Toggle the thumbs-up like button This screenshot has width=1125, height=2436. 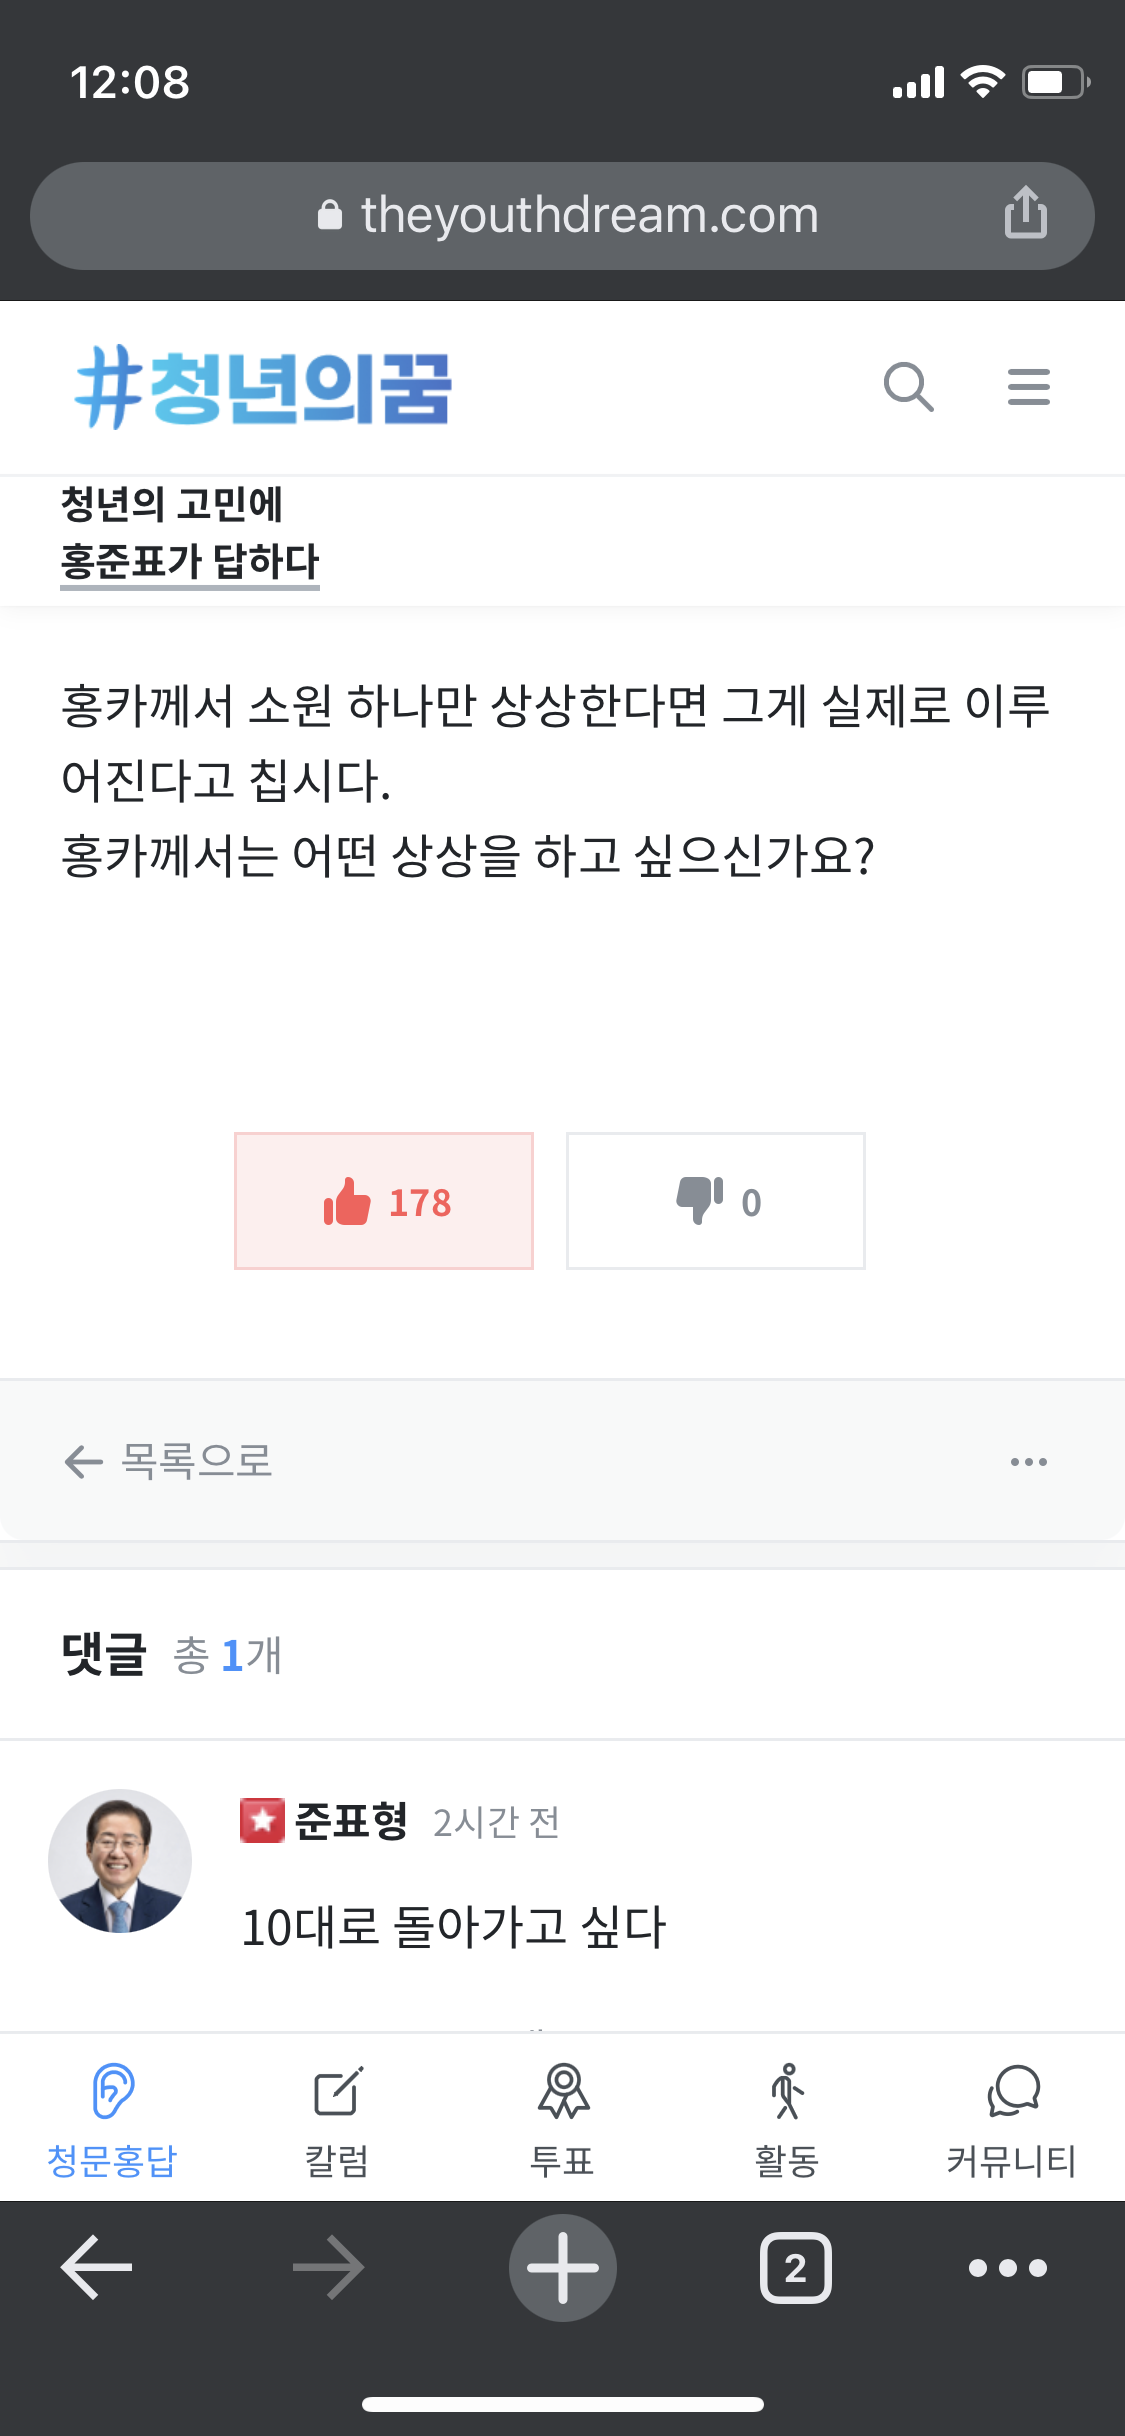[x=384, y=1201]
